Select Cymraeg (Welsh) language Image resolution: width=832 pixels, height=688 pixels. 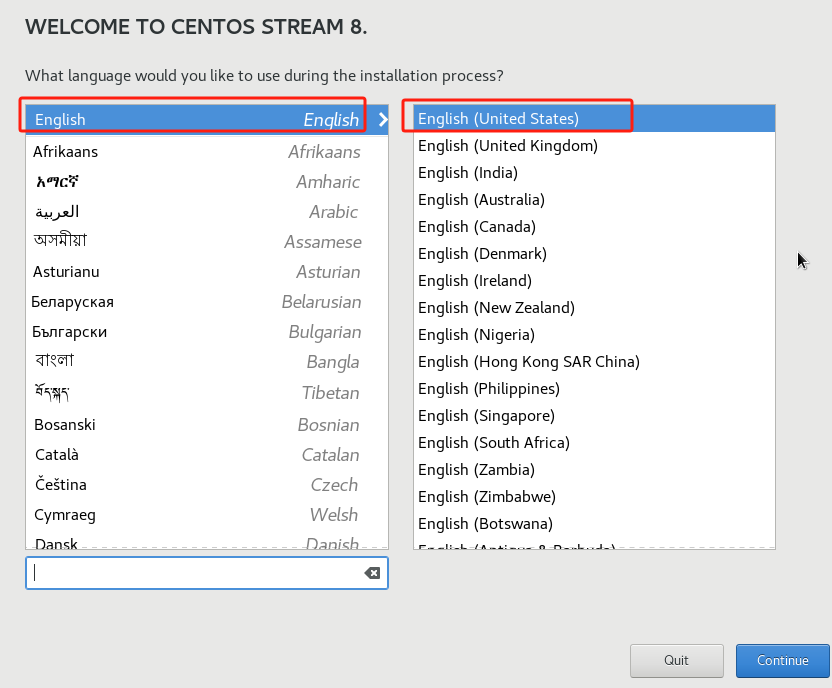click(x=207, y=515)
